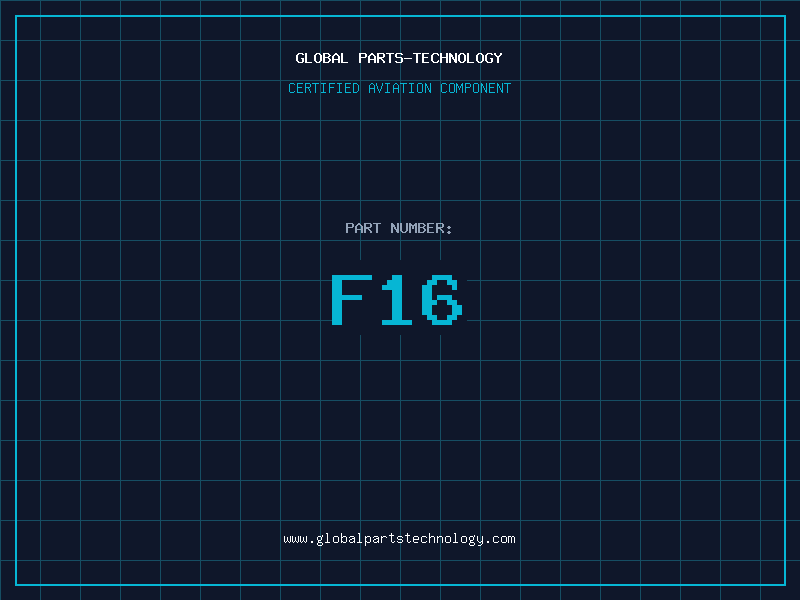
Task: Select the F16 part number text
Action: (x=397, y=299)
